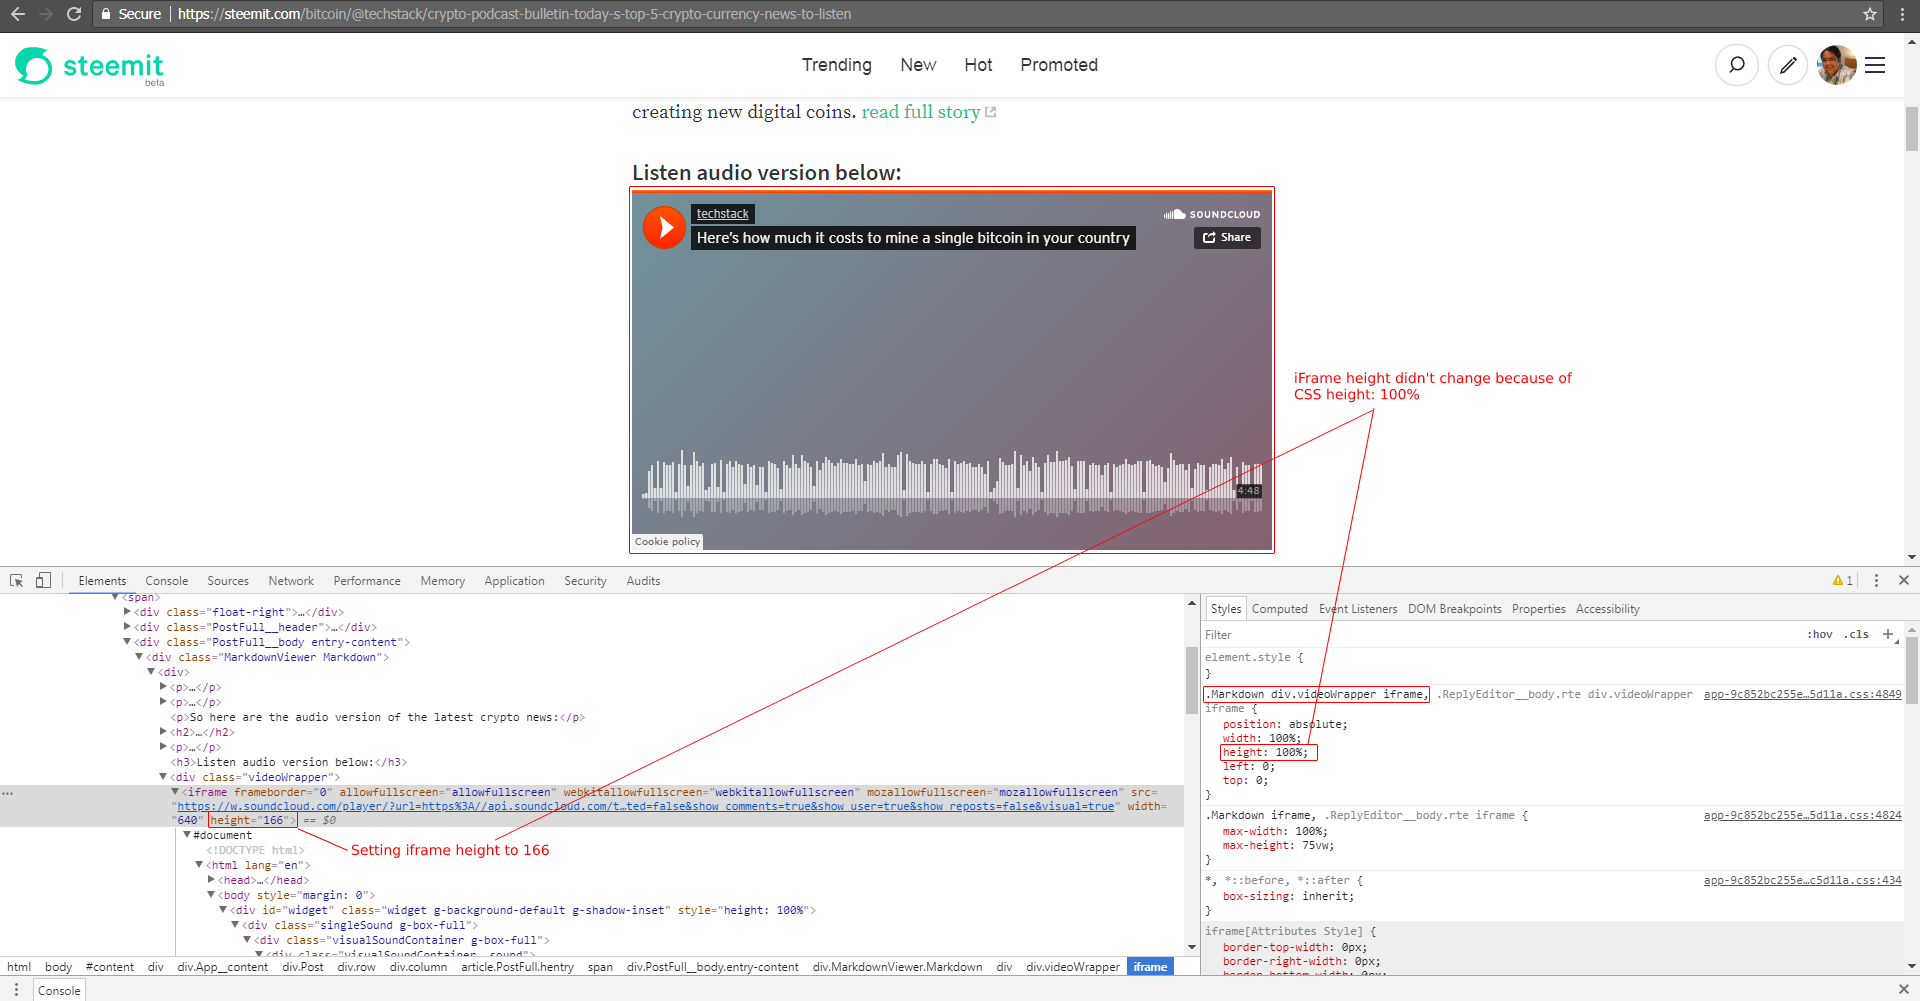Close the DevTools panel
This screenshot has width=1920, height=1001.
1904,581
